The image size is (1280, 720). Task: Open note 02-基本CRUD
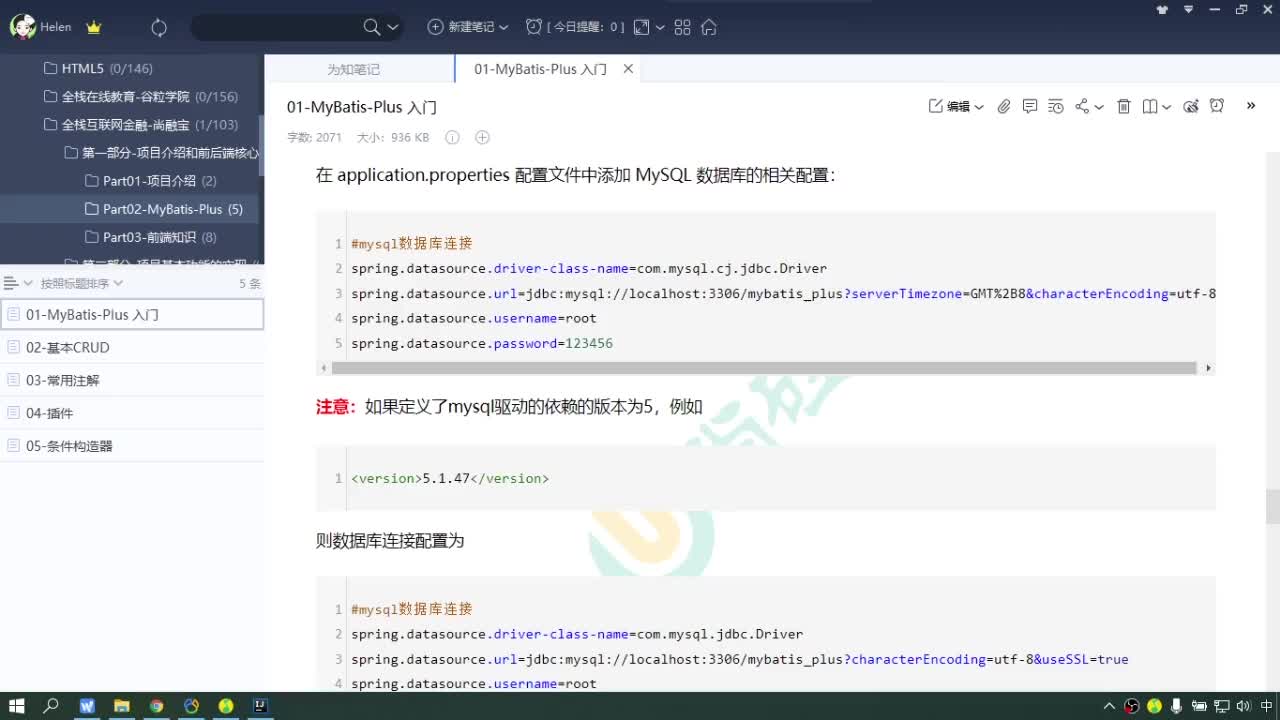(x=132, y=347)
